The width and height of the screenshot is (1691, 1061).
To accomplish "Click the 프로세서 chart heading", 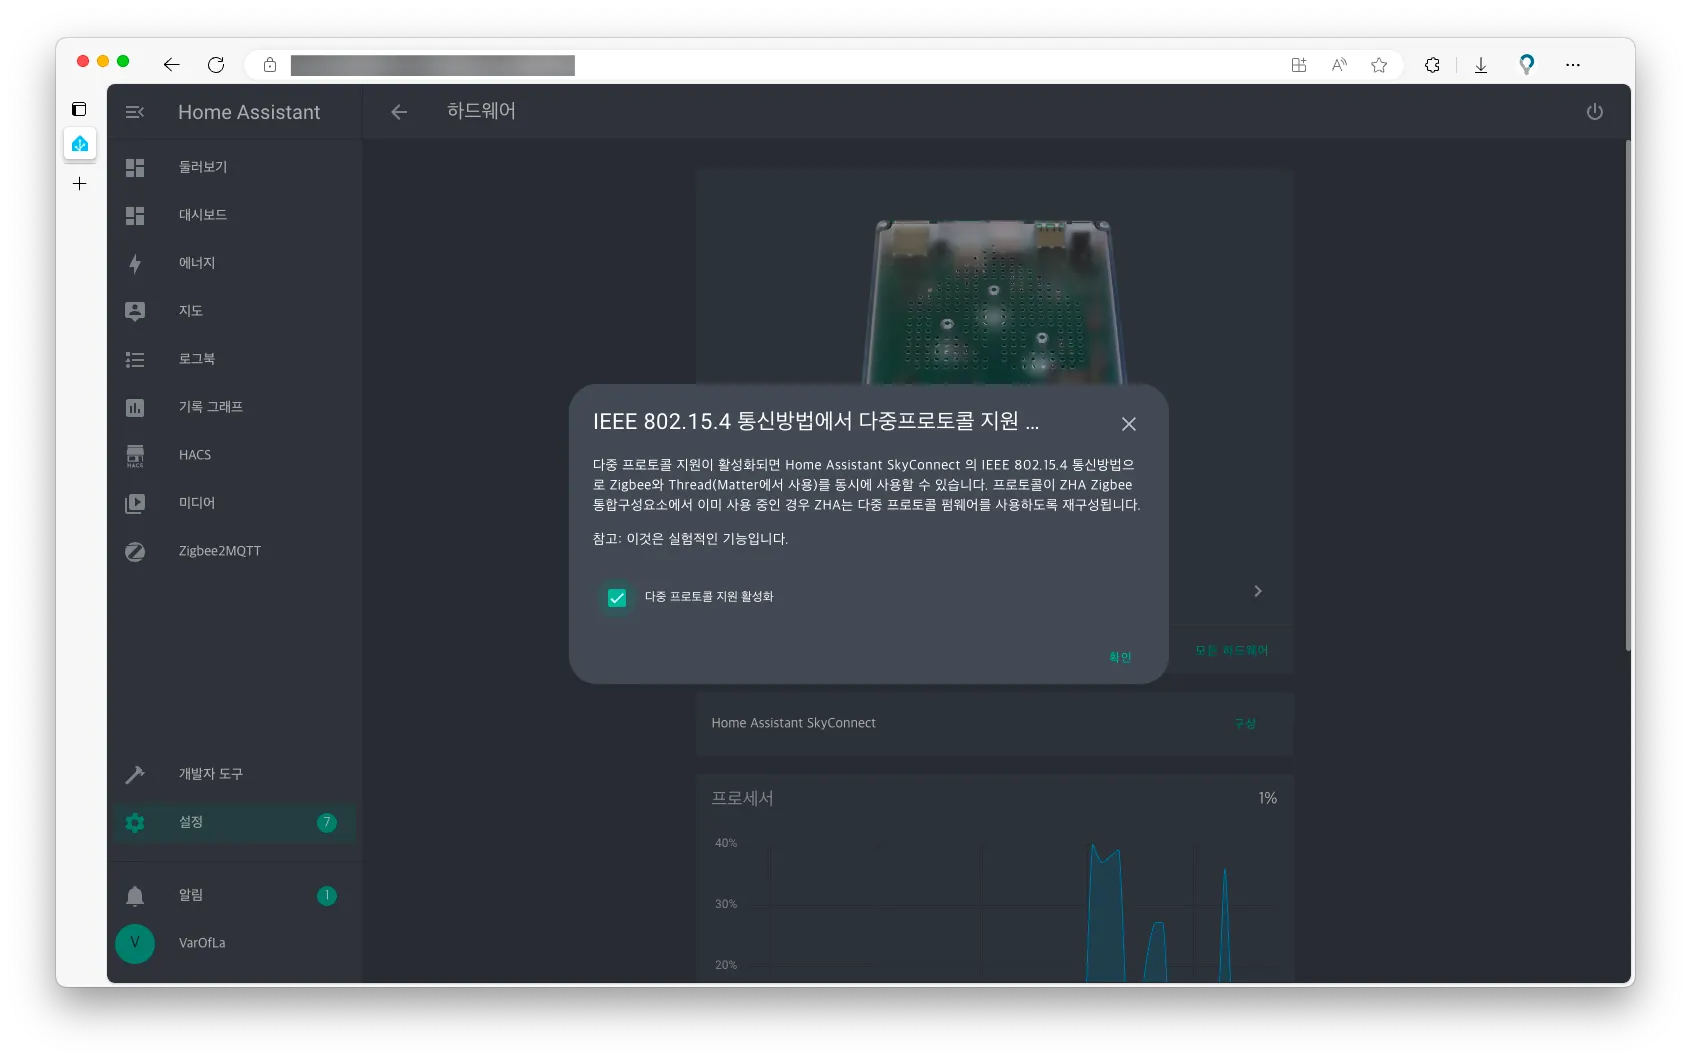I will point(742,798).
